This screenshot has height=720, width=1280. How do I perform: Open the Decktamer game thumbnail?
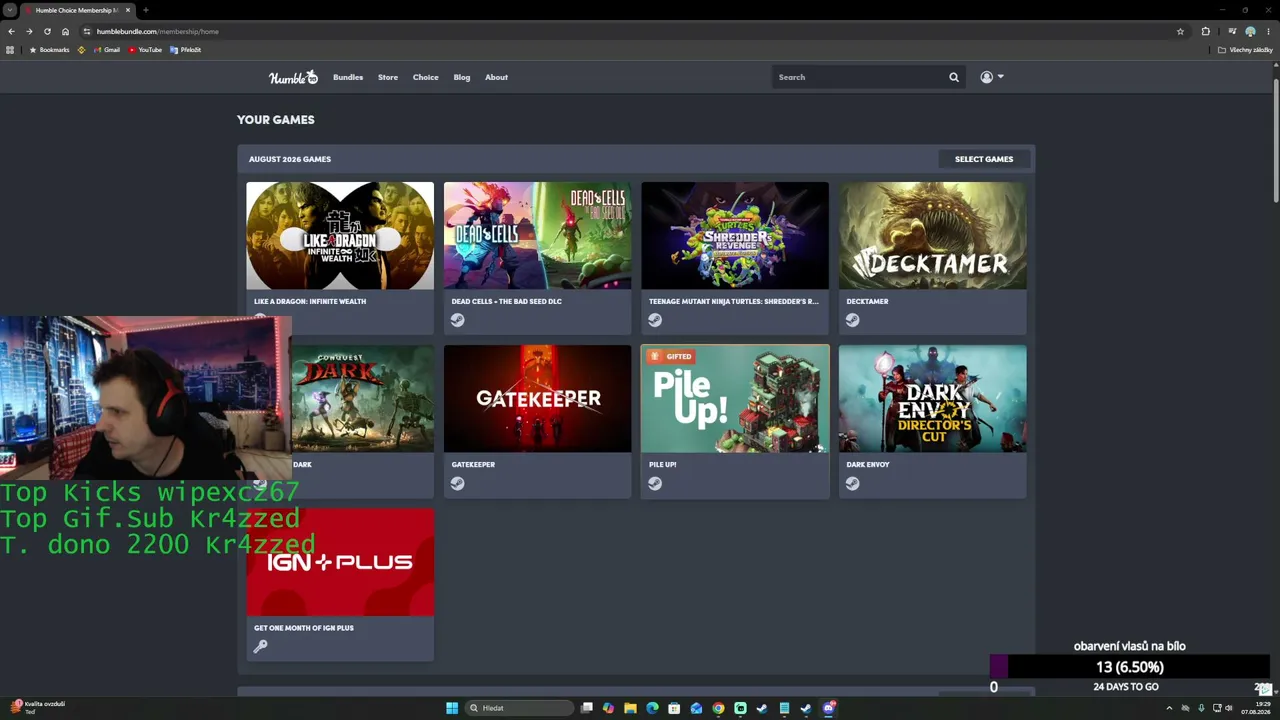pos(932,236)
